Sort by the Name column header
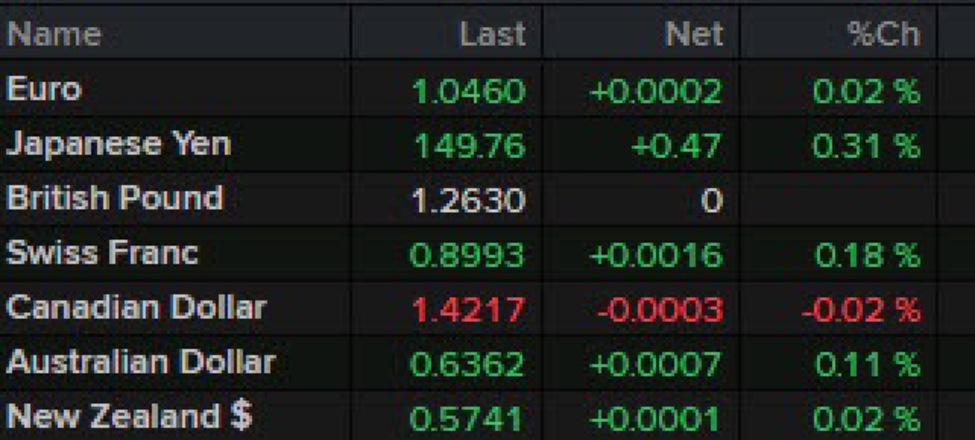975x440 pixels. pyautogui.click(x=54, y=34)
